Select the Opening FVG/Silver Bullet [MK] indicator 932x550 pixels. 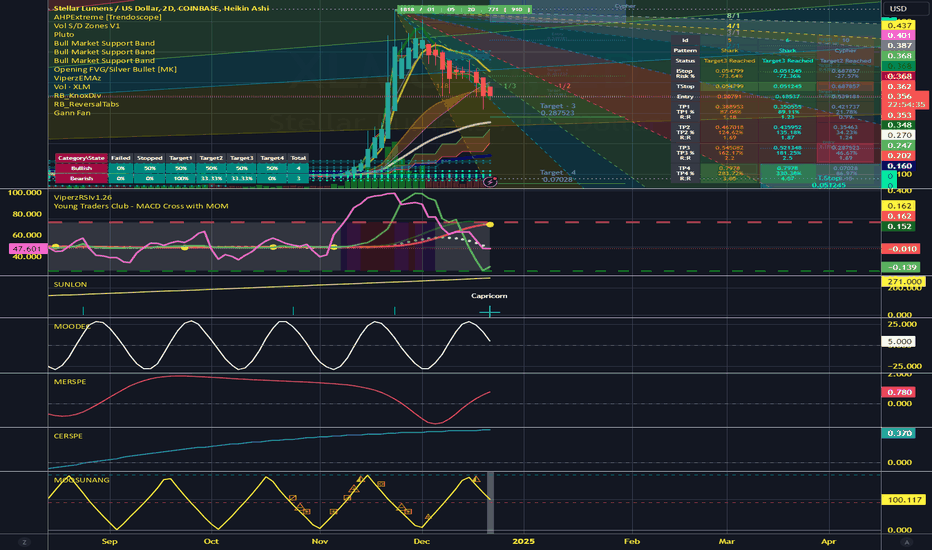(x=115, y=70)
